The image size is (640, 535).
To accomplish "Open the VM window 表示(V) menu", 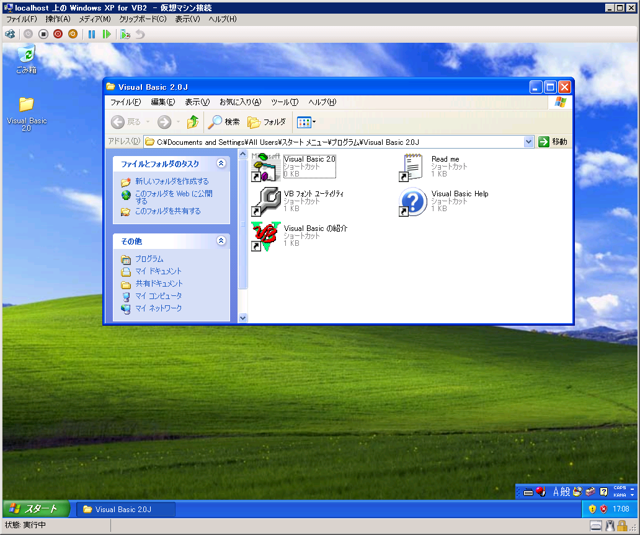I will (x=188, y=19).
